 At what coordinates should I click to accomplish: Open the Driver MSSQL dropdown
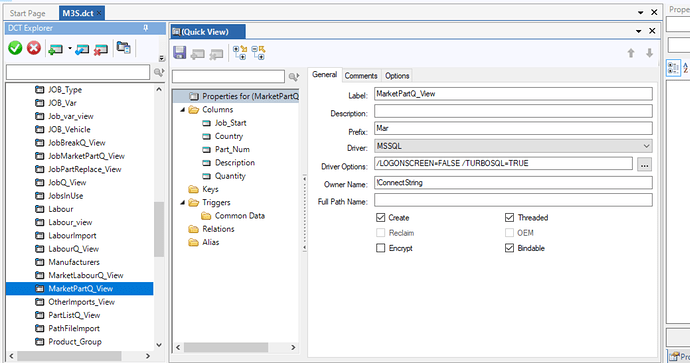click(x=646, y=146)
